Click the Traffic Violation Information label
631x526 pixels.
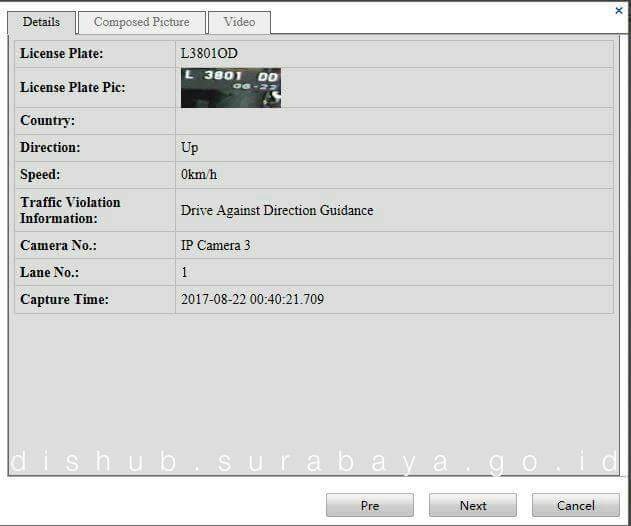click(x=70, y=210)
